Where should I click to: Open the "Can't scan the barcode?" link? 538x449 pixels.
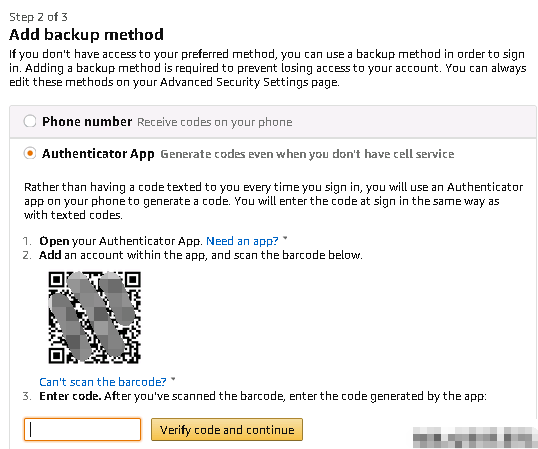[x=103, y=382]
